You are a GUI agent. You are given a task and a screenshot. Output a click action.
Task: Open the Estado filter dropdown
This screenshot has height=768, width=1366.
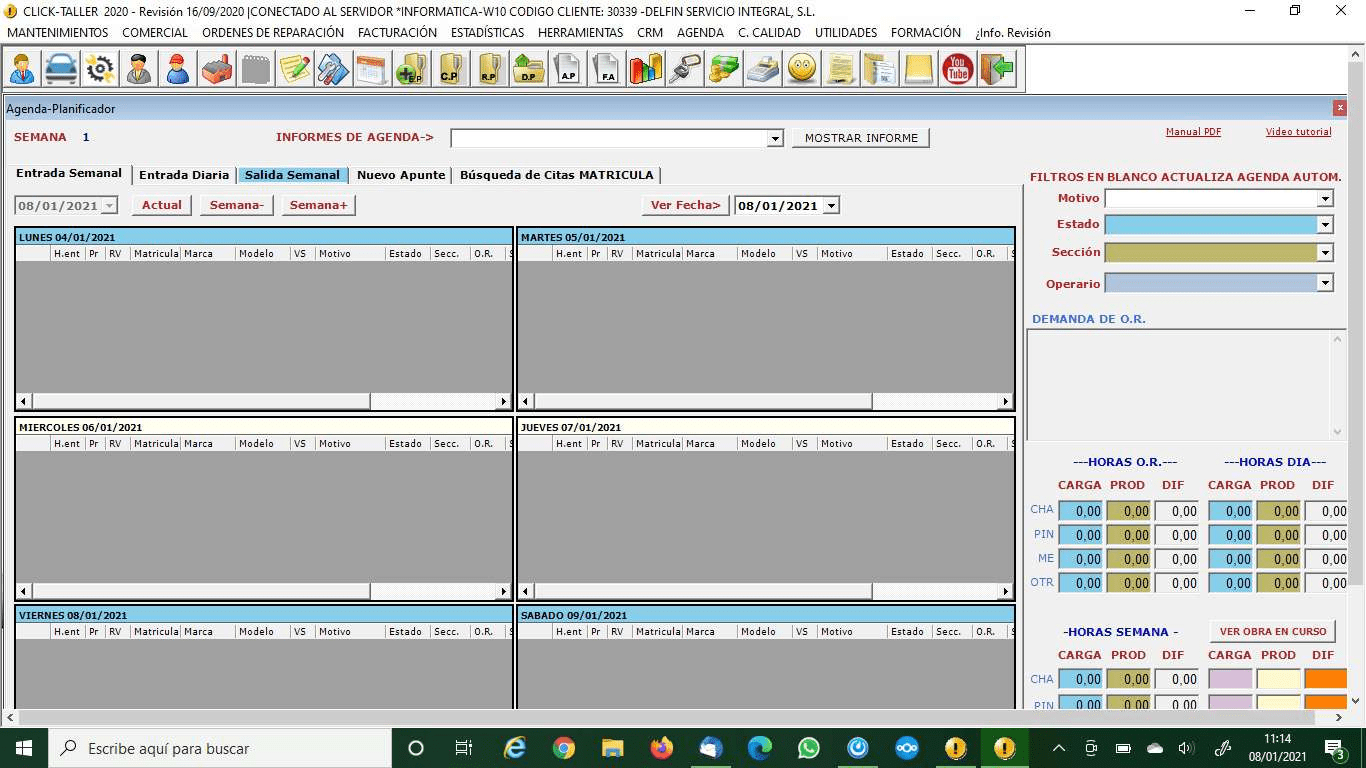click(x=1325, y=225)
